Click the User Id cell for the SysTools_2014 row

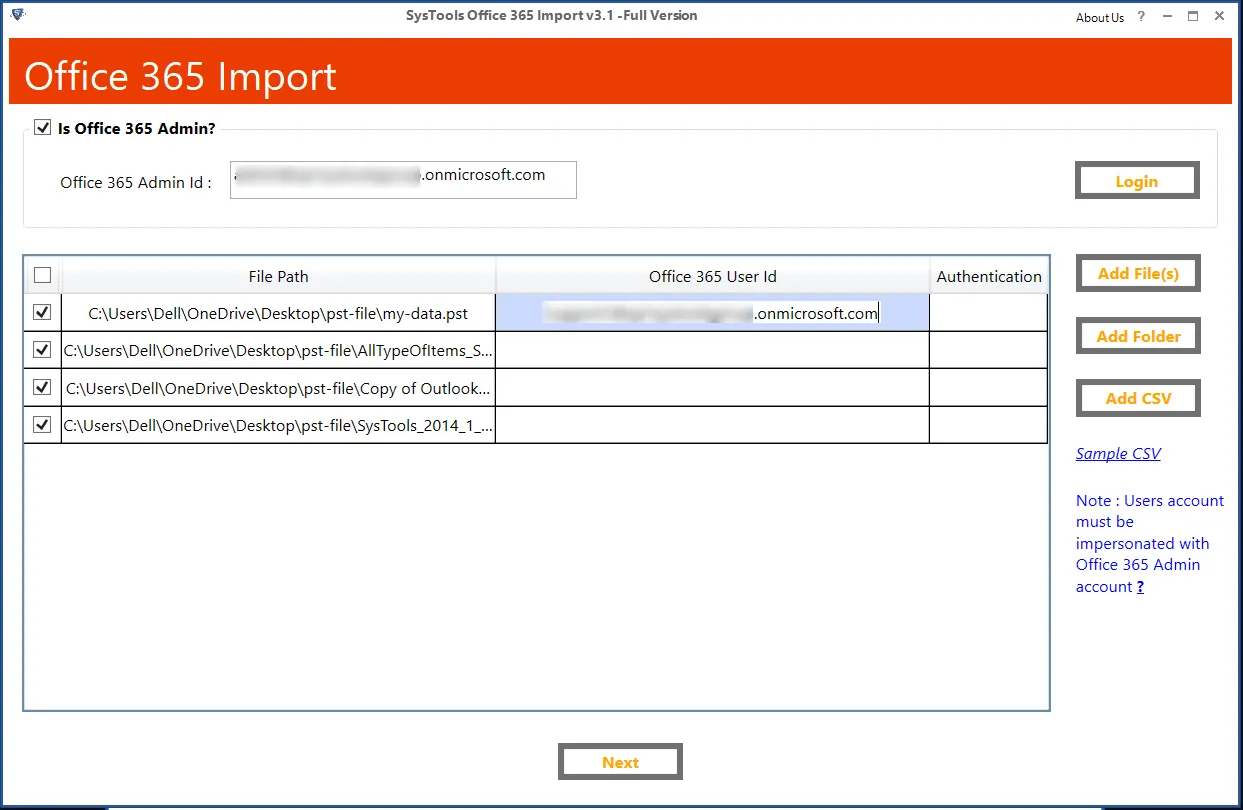point(712,425)
